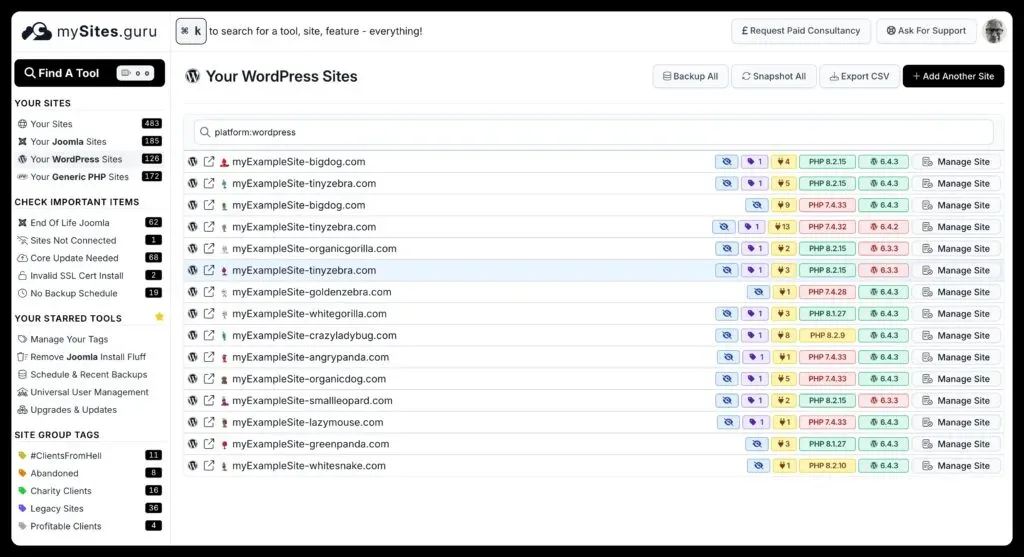Click tag badge on smallleopard row
Screen dimensions: 1024x557
point(754,400)
